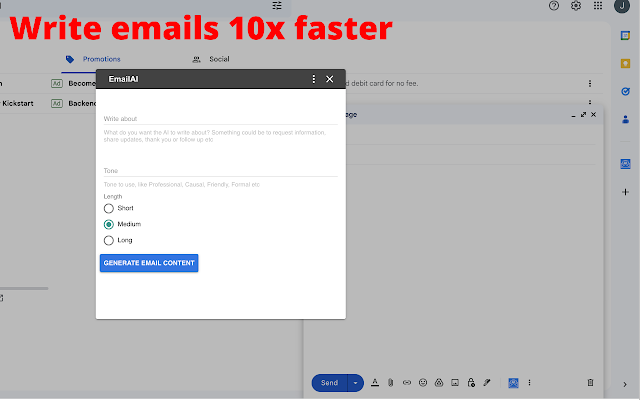Switch to the Promotions tab

tap(93, 59)
